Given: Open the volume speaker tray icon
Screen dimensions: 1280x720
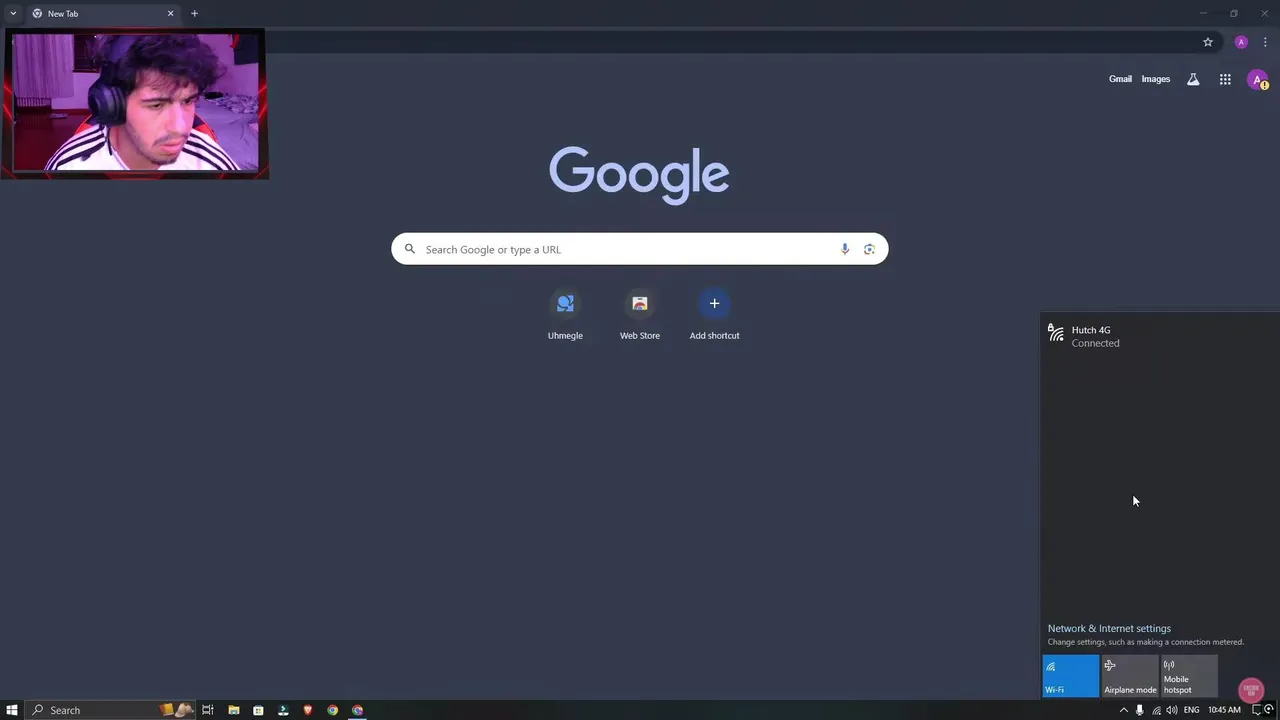Looking at the screenshot, I should click(x=1172, y=710).
